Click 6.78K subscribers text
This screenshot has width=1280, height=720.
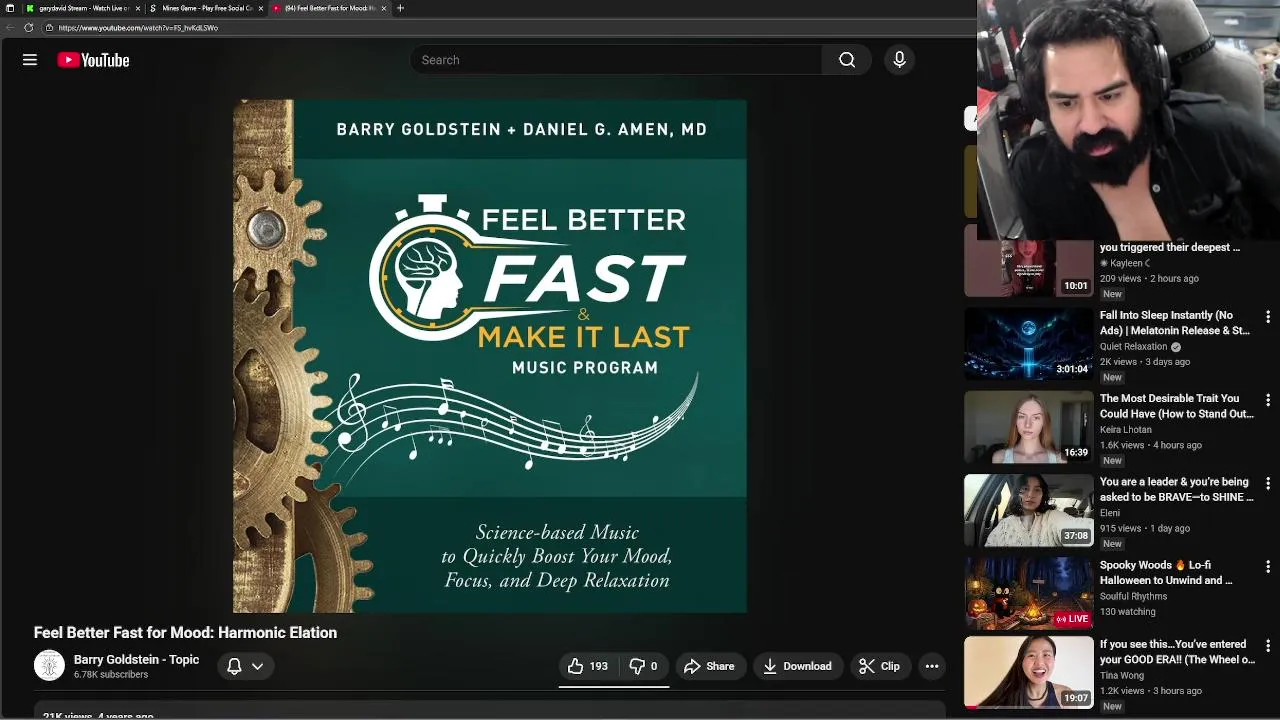111,675
